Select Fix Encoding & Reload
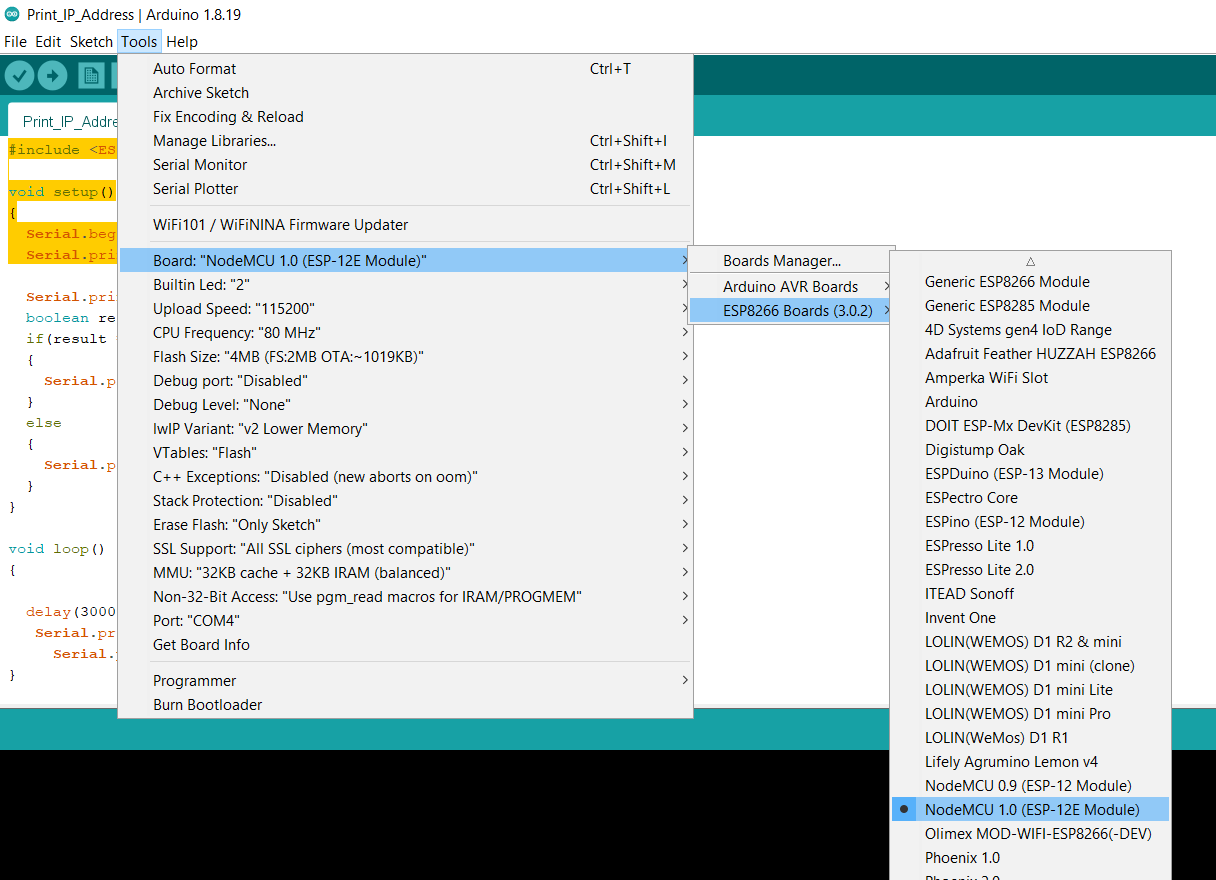The width and height of the screenshot is (1216, 880). click(405, 117)
